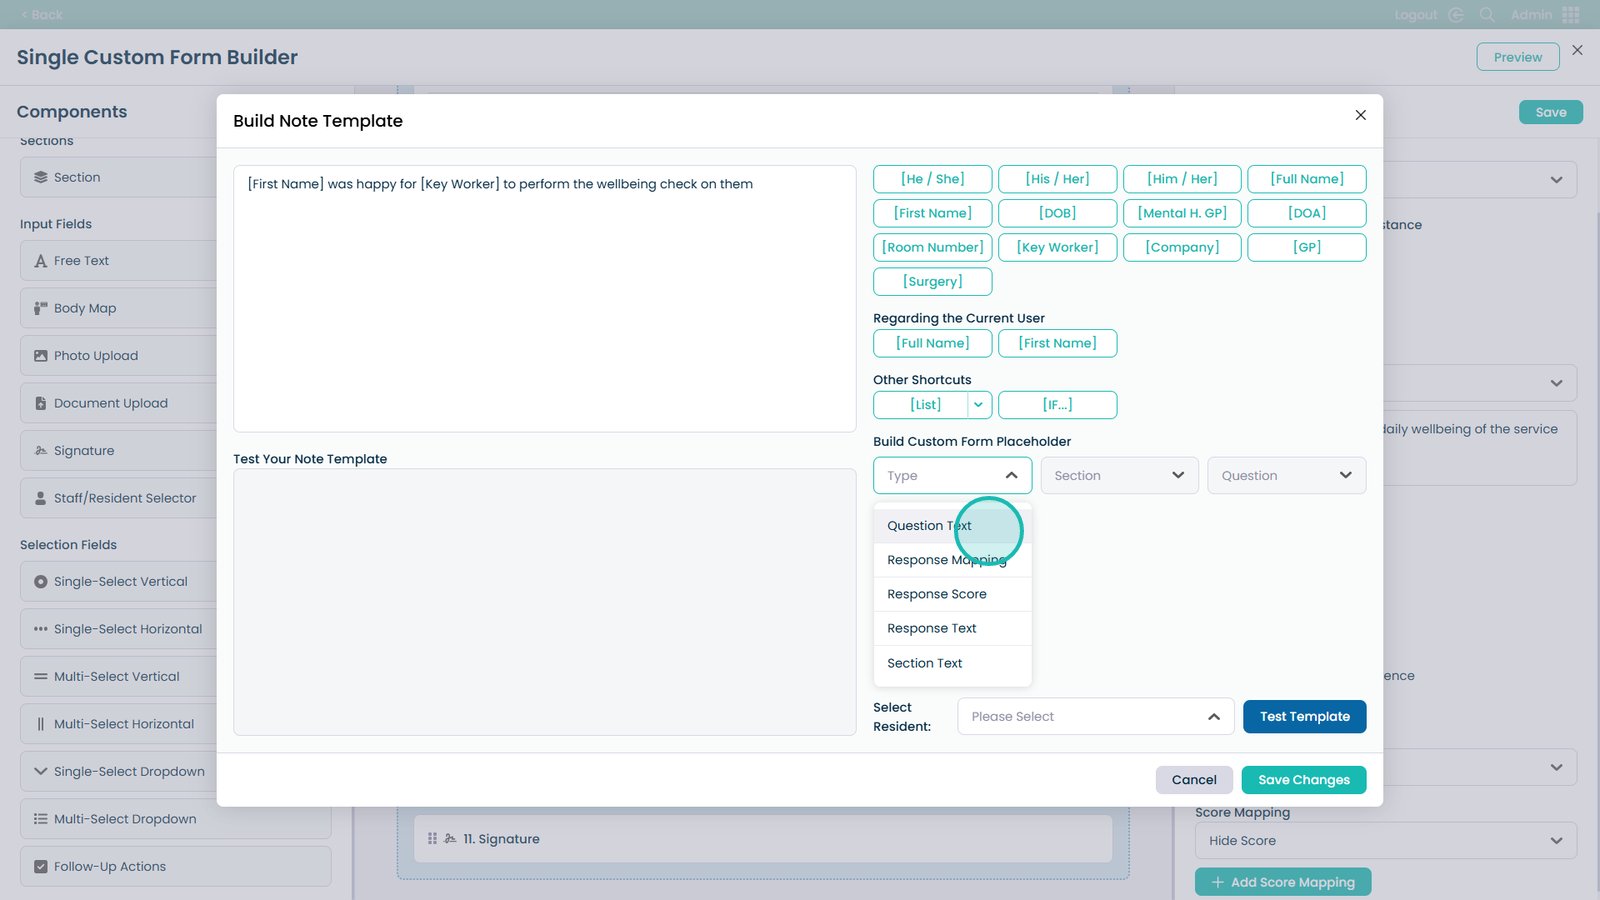1600x900 pixels.
Task: Open the Section placeholder dropdown
Action: click(x=1118, y=476)
